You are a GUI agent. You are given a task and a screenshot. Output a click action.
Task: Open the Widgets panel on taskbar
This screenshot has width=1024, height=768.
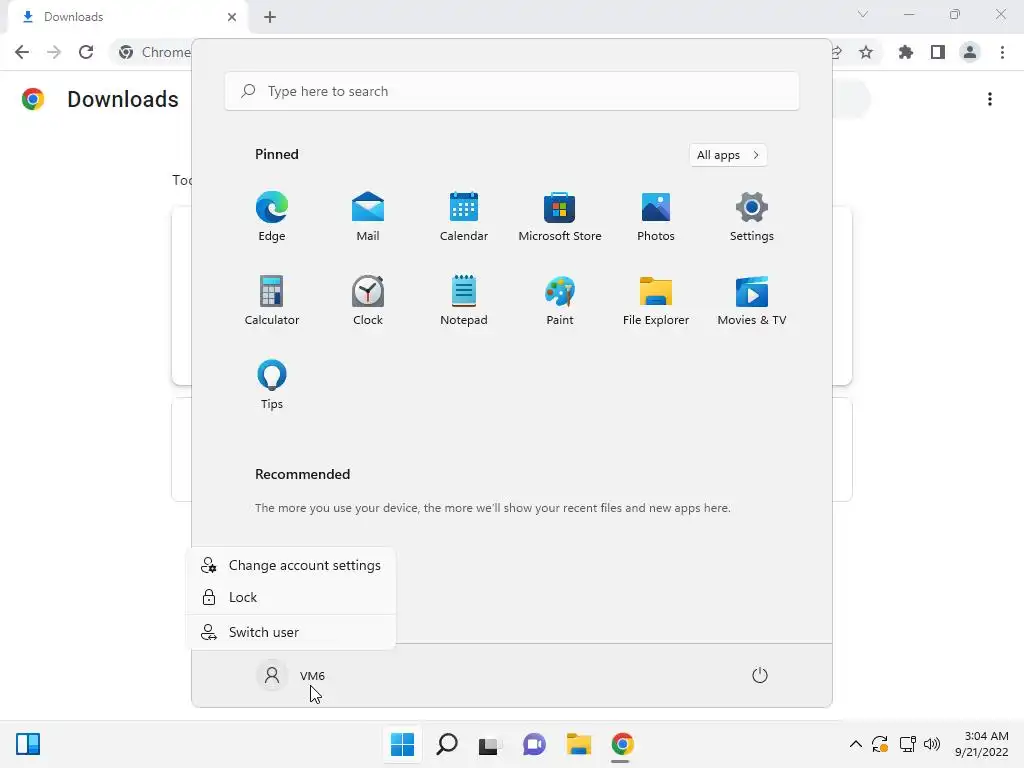28,744
